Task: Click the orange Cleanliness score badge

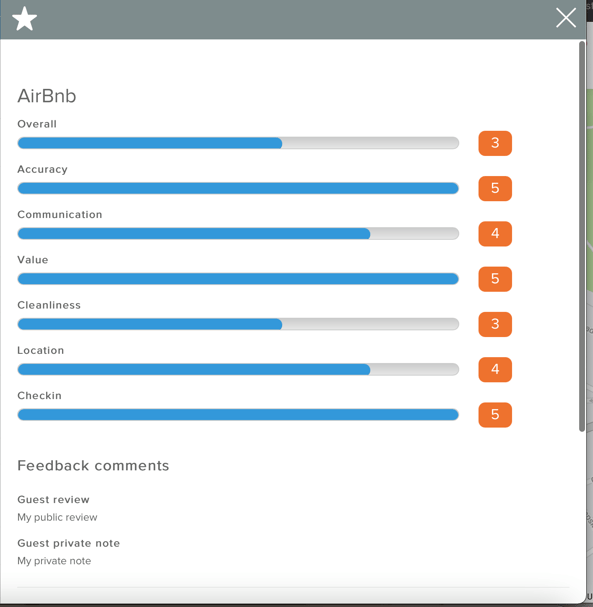Action: point(495,324)
